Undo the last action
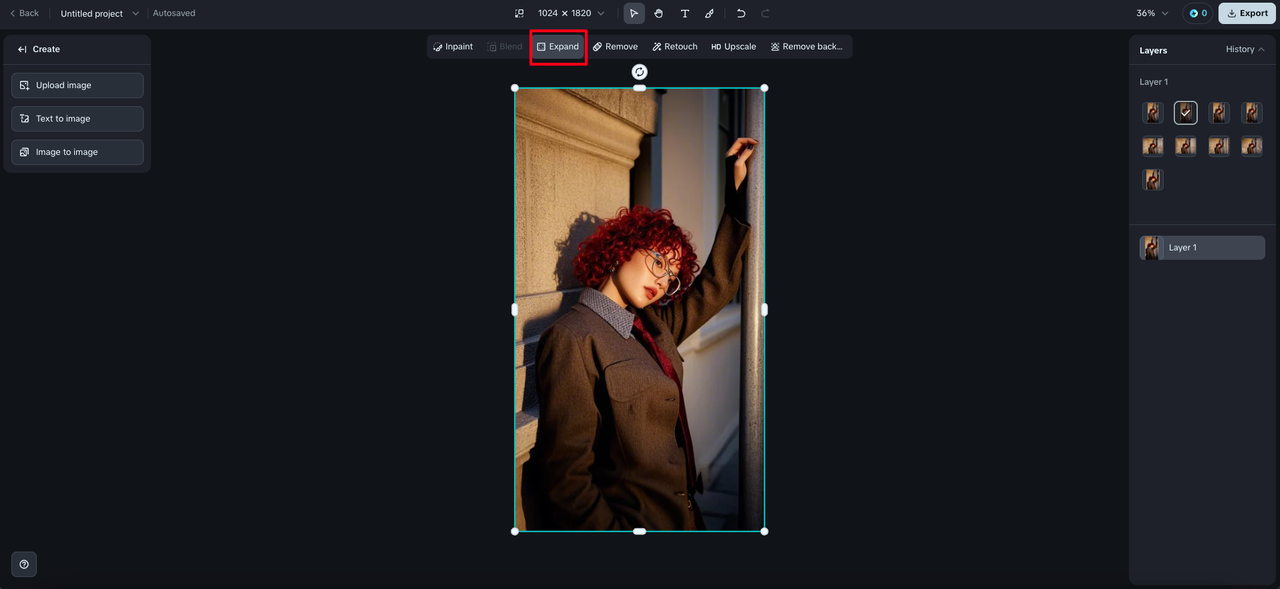The image size is (1280, 589). pyautogui.click(x=741, y=13)
